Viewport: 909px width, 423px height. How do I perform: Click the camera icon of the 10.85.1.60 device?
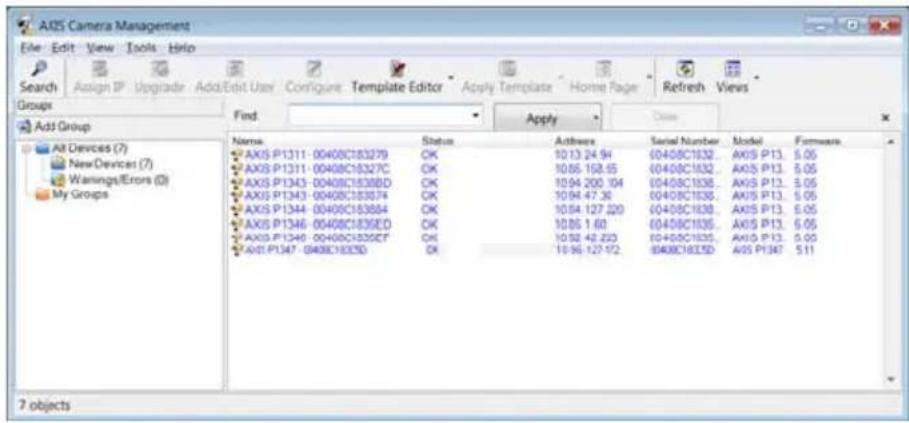click(x=237, y=224)
